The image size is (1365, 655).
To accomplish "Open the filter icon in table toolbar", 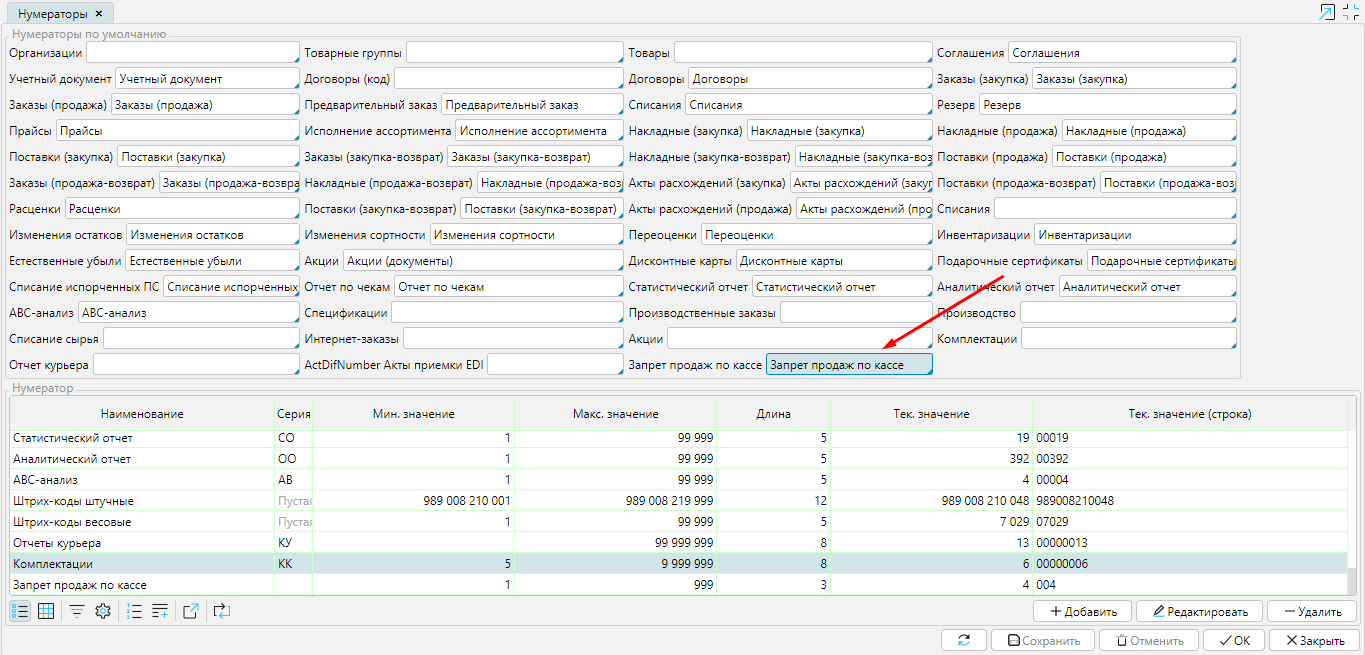I will click(76, 611).
